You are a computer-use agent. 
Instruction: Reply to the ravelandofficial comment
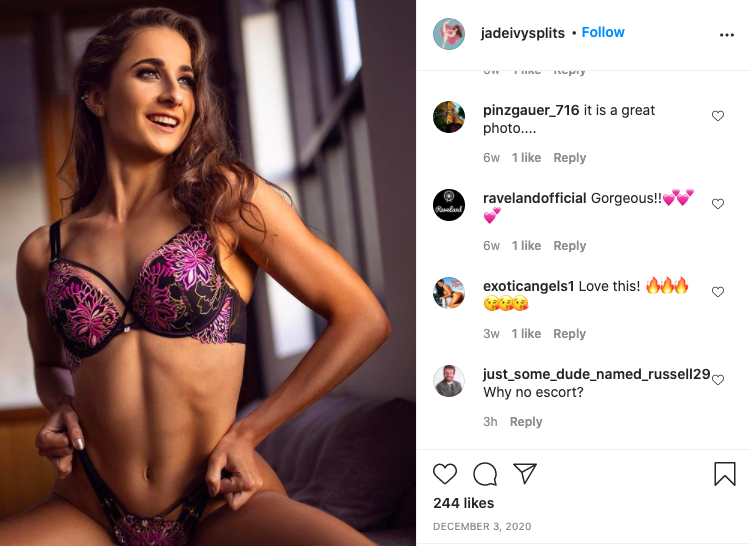tap(569, 246)
